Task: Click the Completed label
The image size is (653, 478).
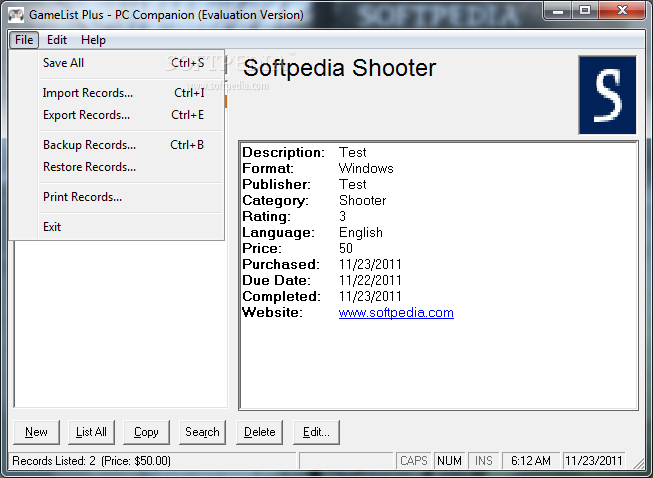Action: pyautogui.click(x=282, y=296)
